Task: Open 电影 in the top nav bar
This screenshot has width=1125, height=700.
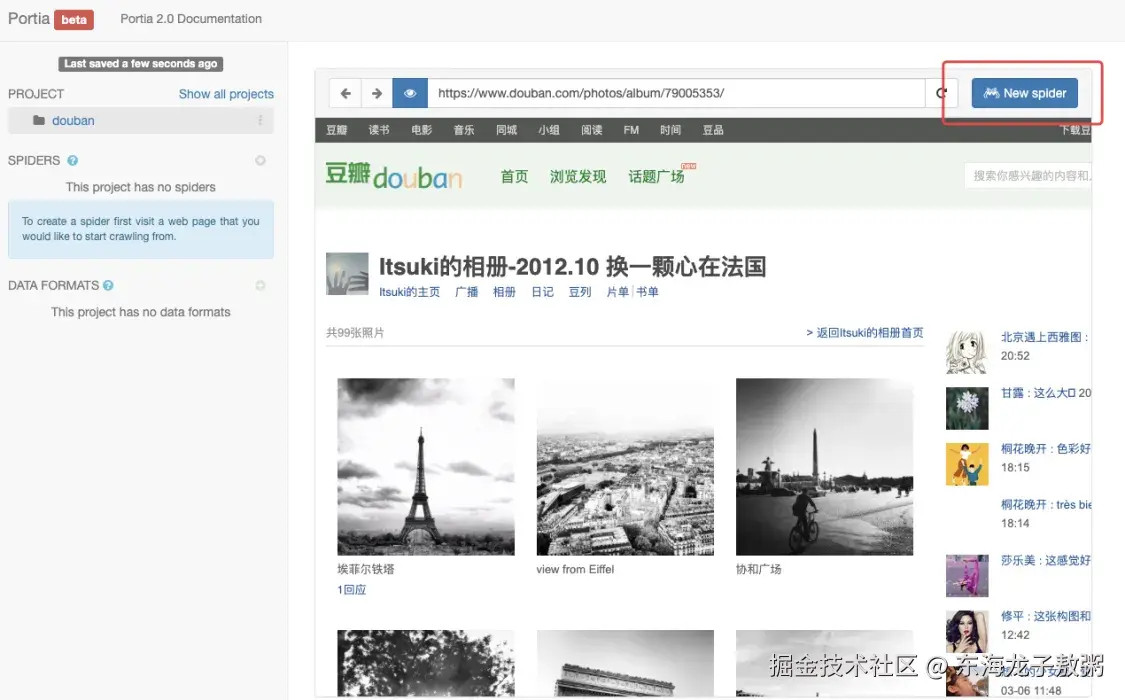Action: pos(421,130)
